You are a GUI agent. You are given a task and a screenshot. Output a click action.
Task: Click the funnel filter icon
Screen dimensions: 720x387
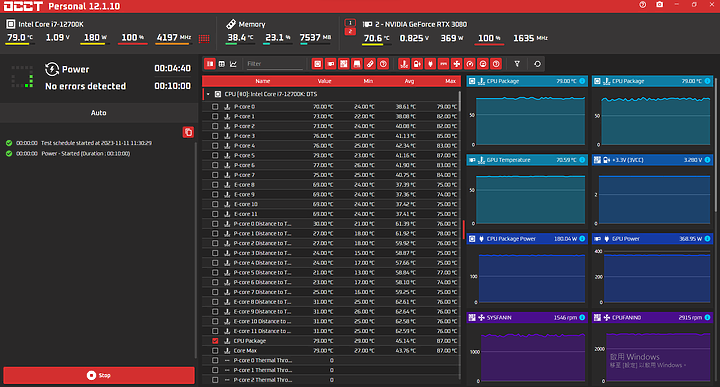517,64
